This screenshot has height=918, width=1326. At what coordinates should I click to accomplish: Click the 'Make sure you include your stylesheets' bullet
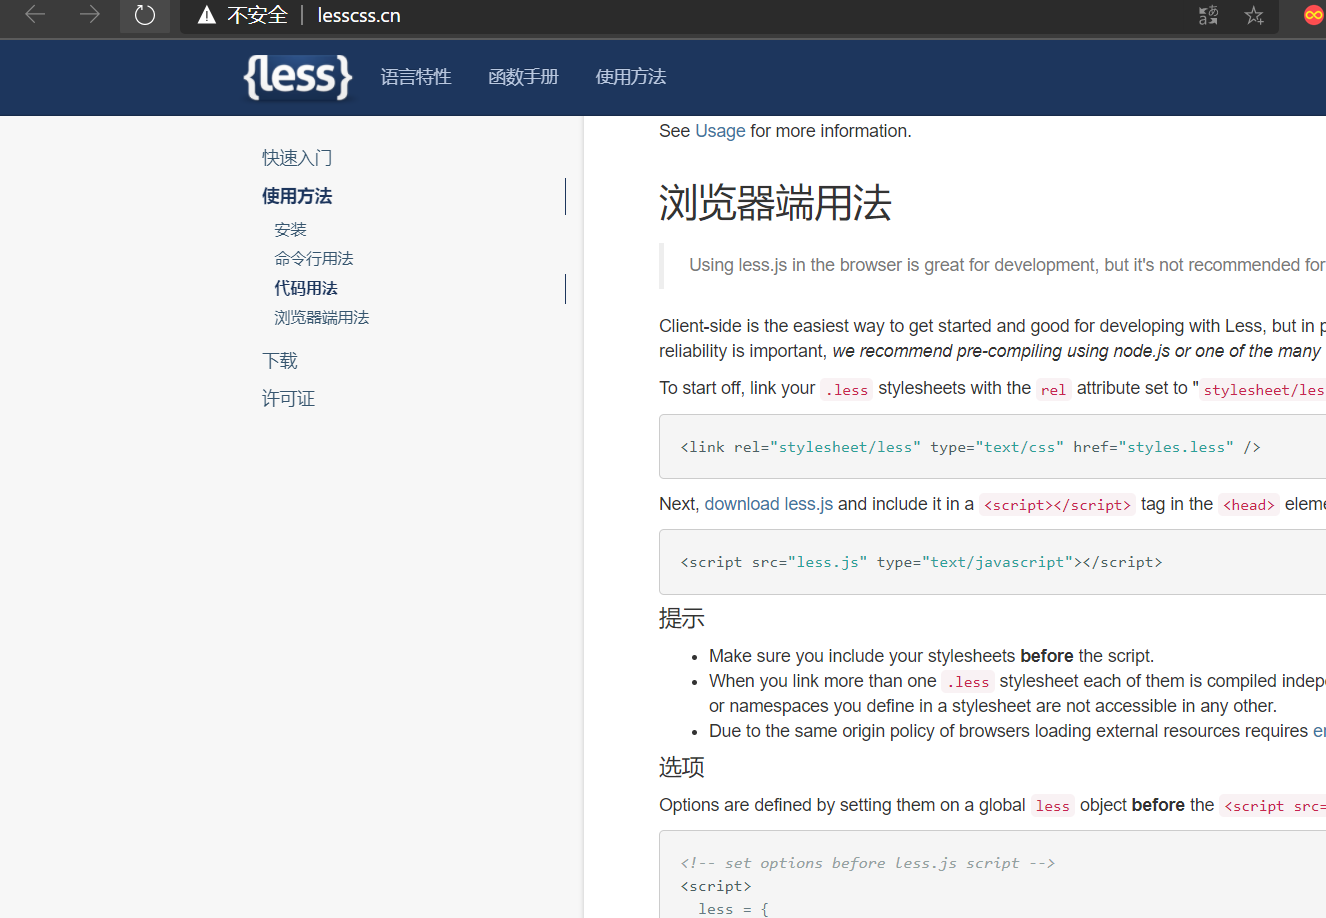point(931,656)
